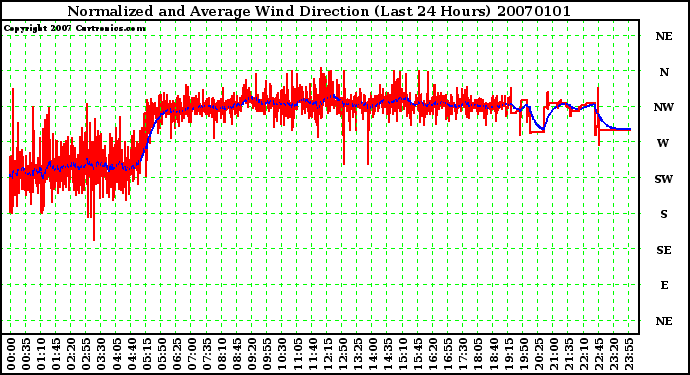Select the 11:05 time label
690x375 pixels.
click(297, 354)
